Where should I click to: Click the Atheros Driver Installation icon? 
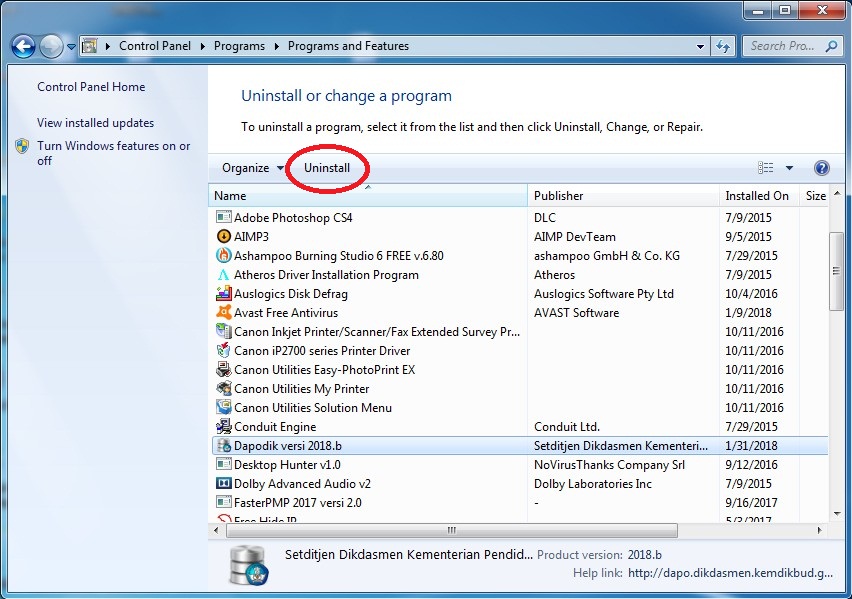click(x=223, y=274)
